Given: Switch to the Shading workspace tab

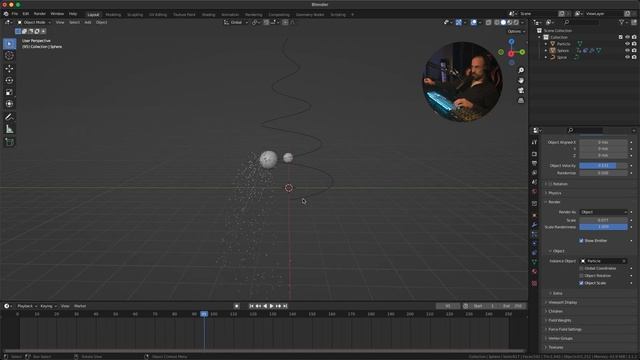Looking at the screenshot, I should [208, 15].
